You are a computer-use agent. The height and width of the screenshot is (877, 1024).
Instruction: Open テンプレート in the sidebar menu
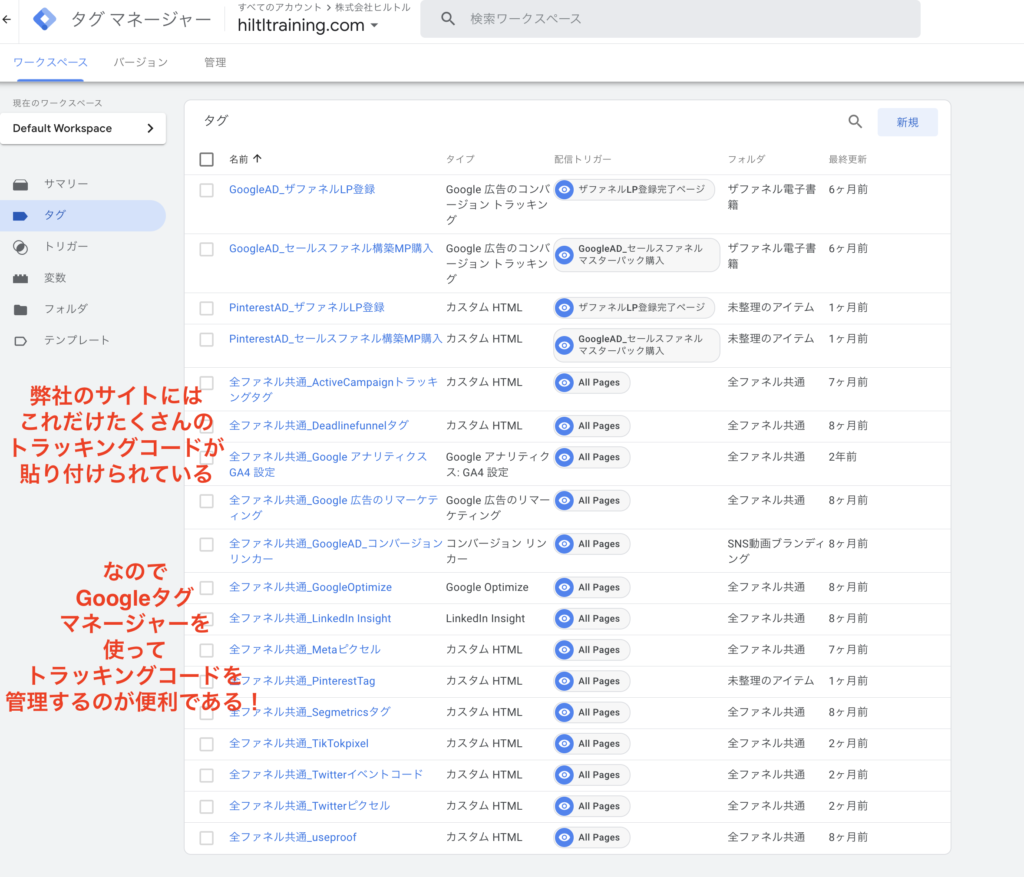77,341
